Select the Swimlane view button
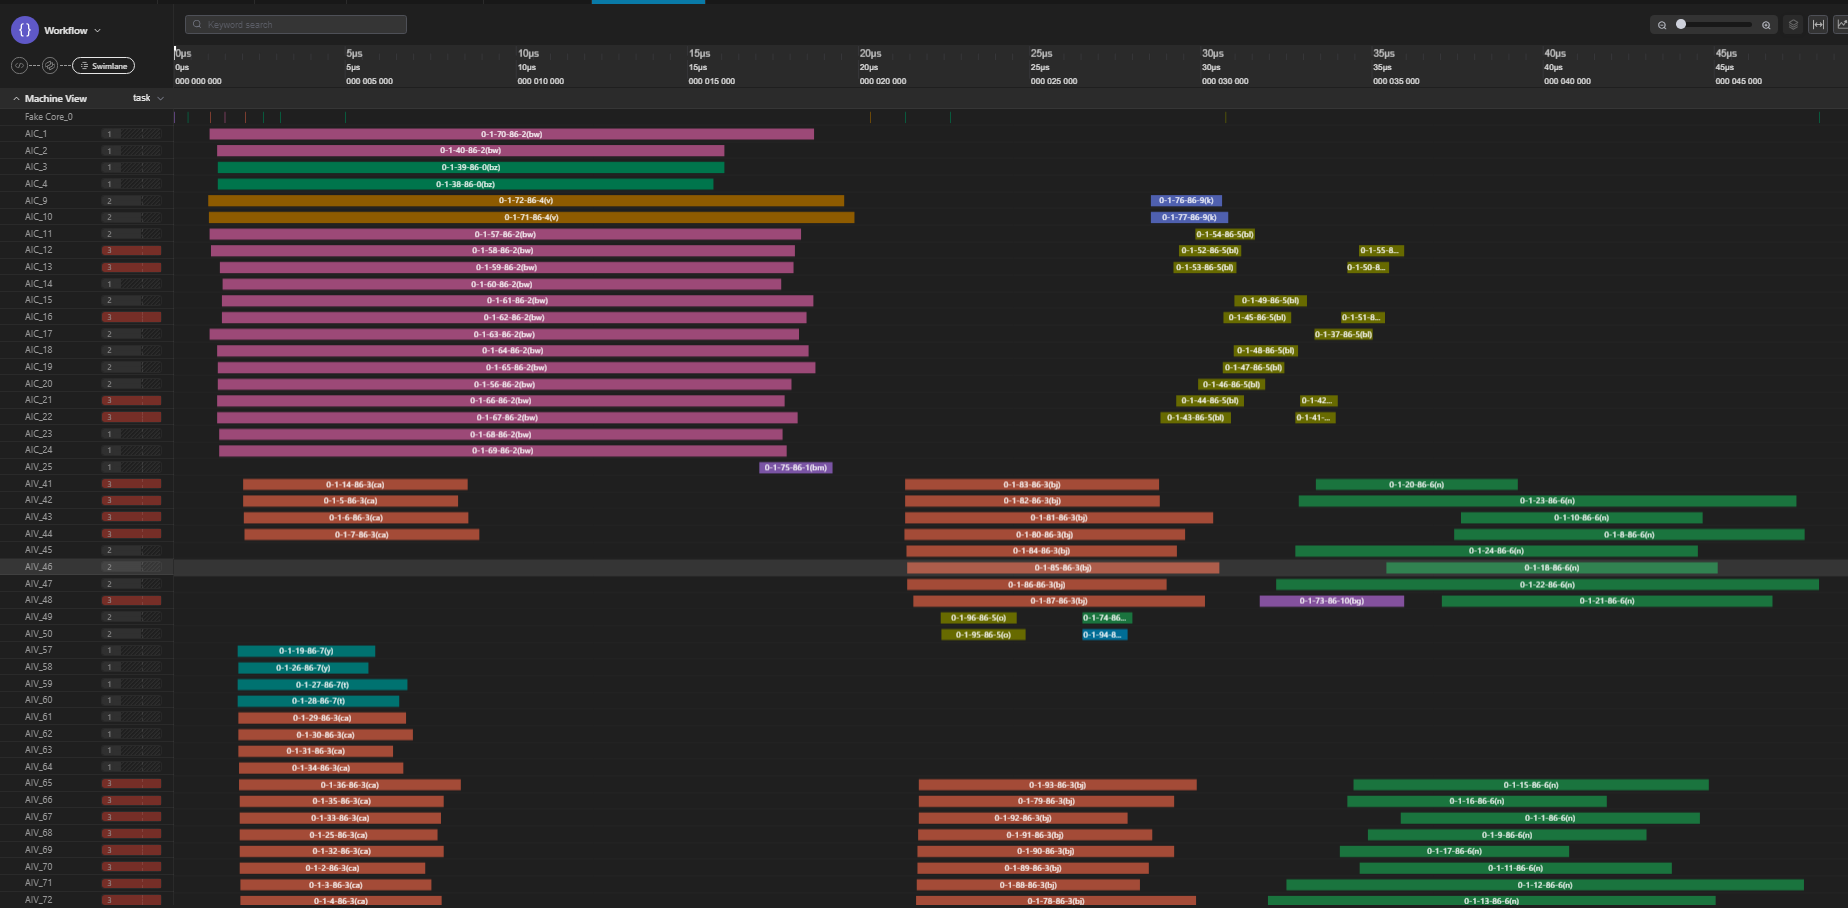Screen dimensions: 1848x908 (103, 66)
